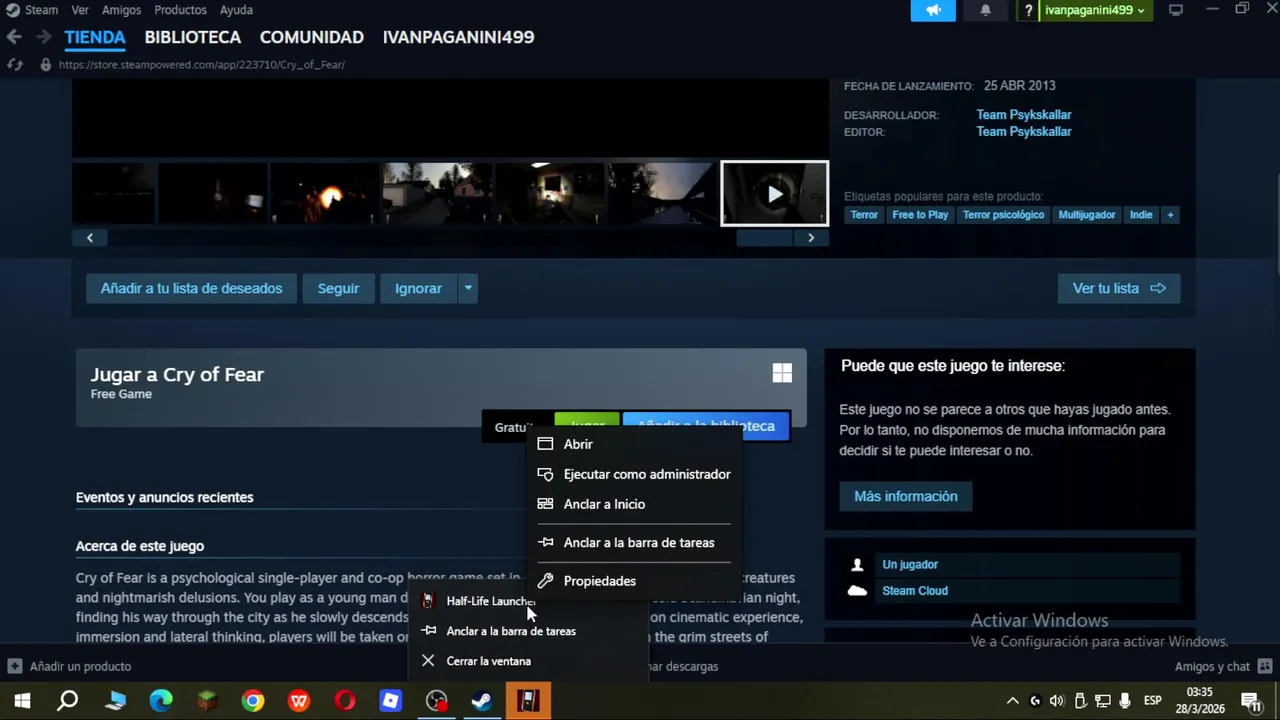Open the Amigos menu
Viewport: 1280px width, 720px height.
pyautogui.click(x=121, y=10)
